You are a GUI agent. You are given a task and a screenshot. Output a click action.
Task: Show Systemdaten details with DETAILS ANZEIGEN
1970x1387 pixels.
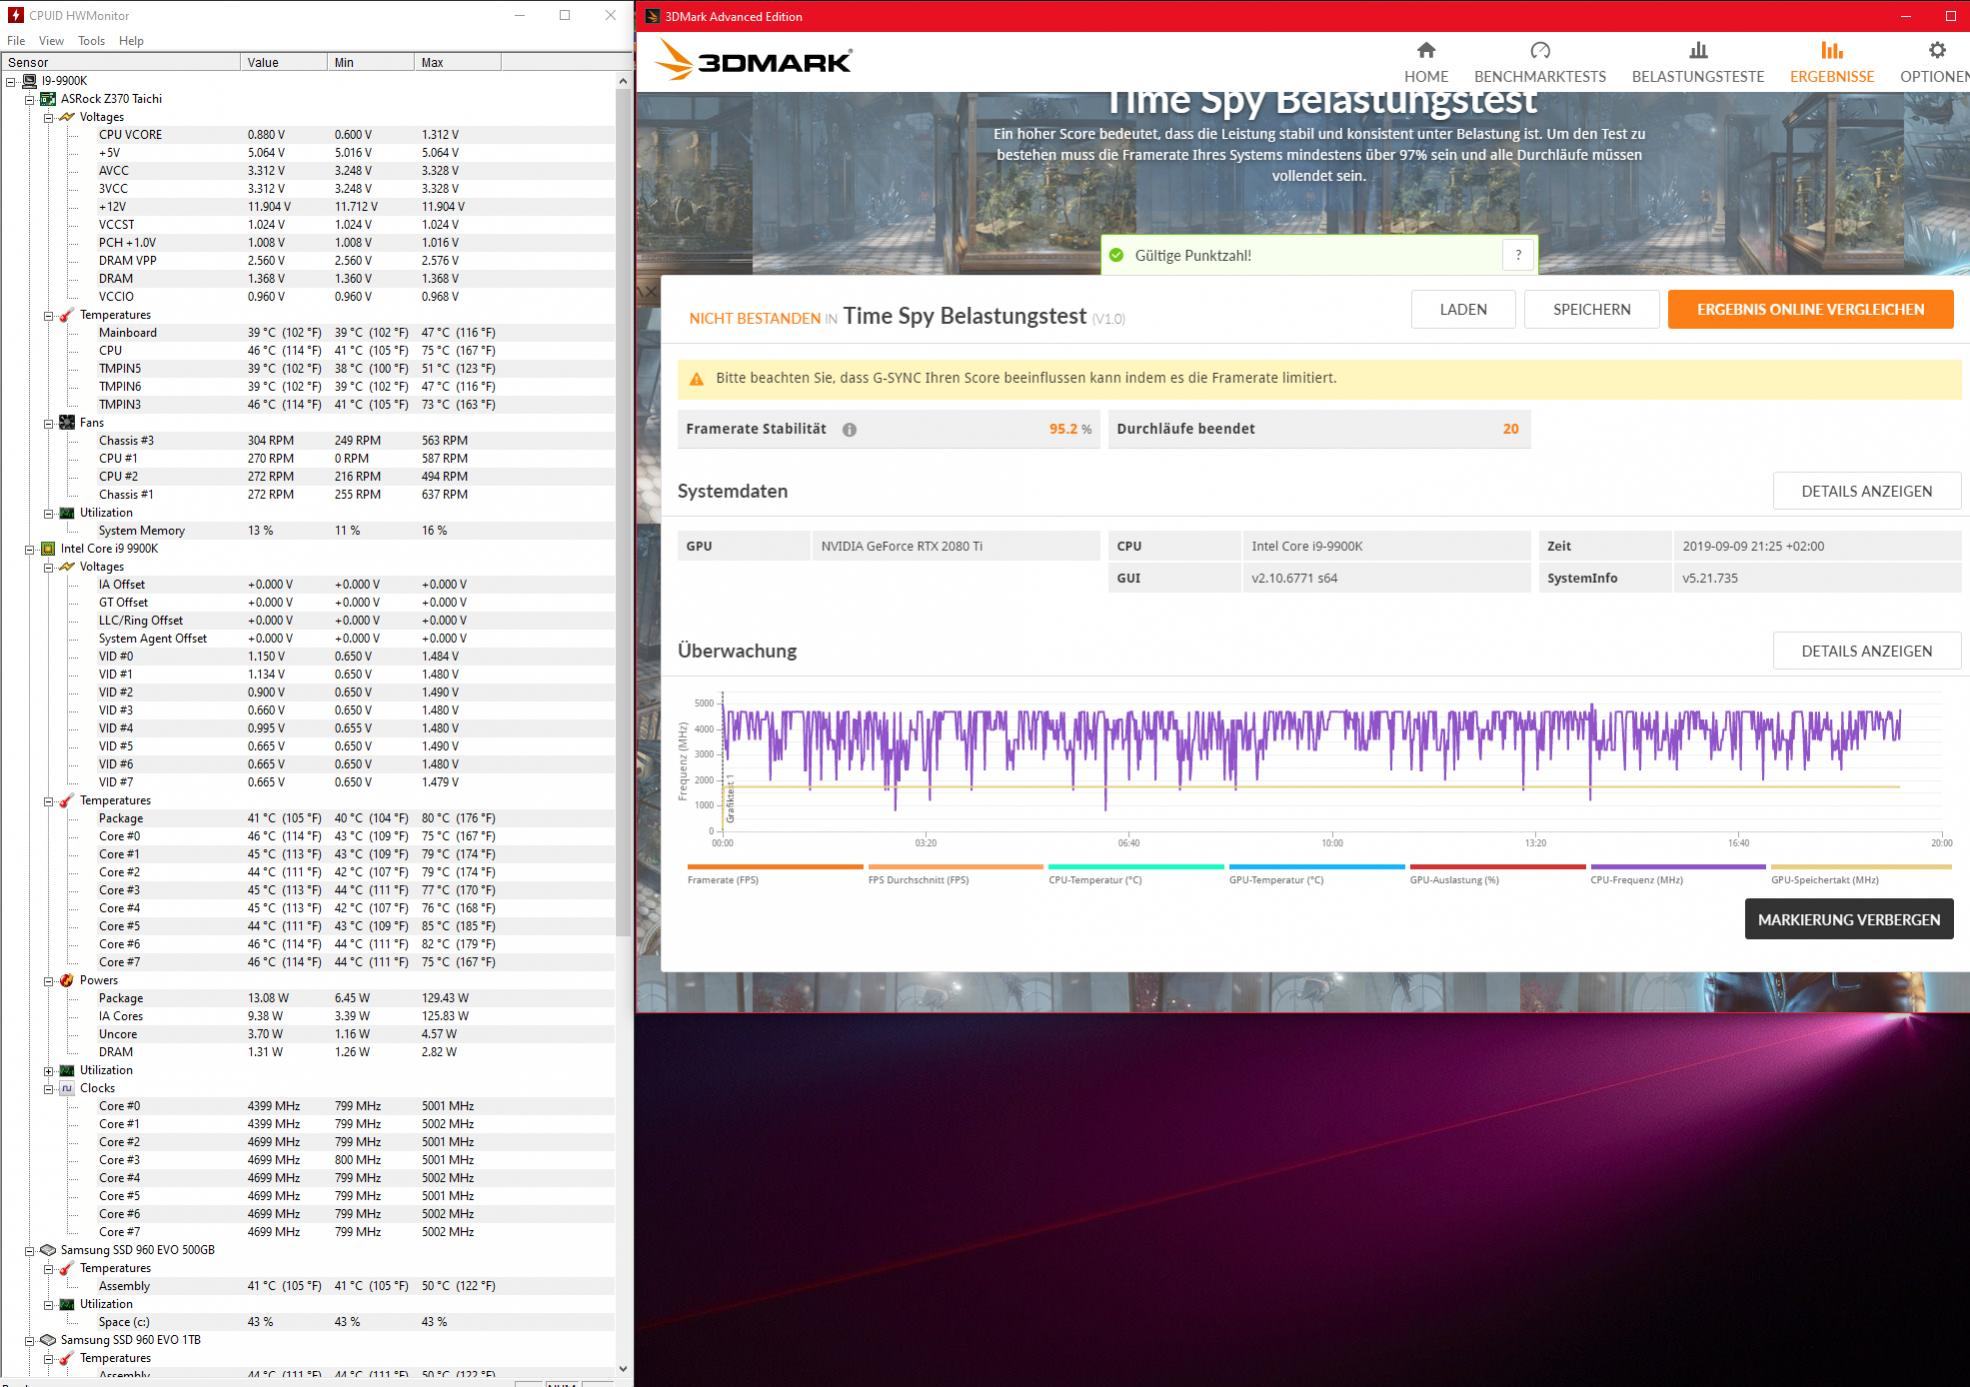pos(1866,491)
